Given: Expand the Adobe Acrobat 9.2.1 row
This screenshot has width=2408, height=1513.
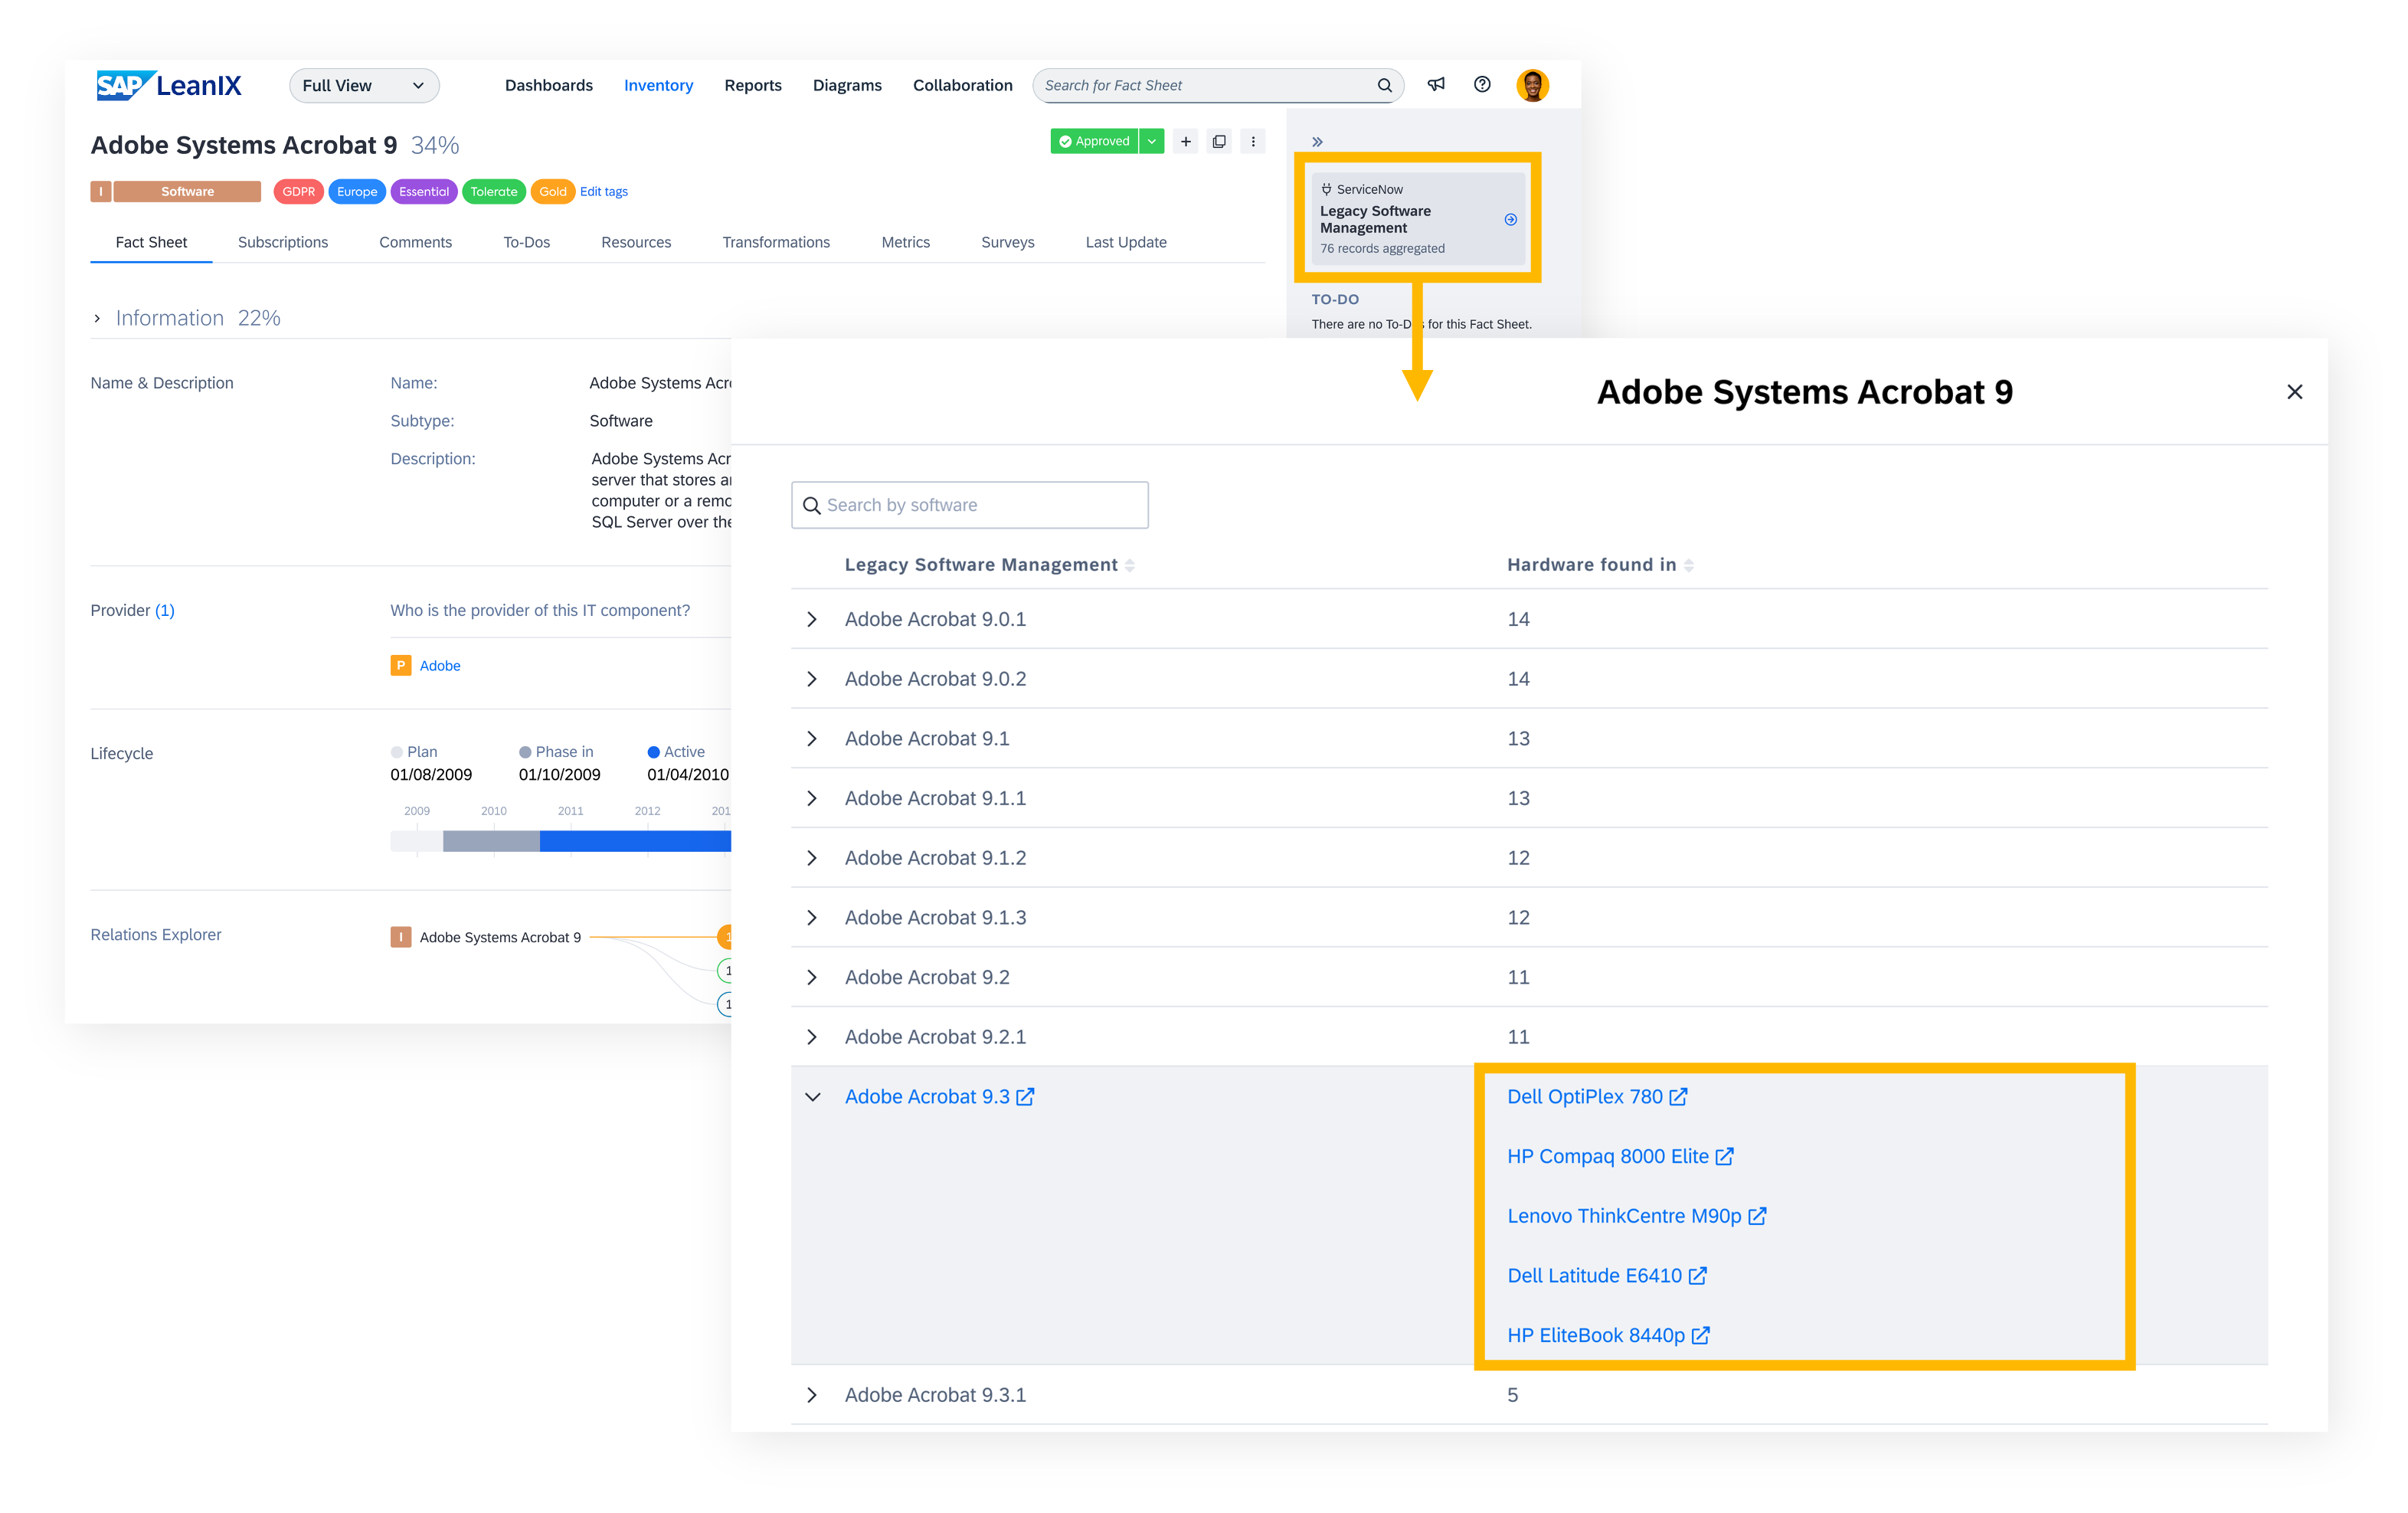Looking at the screenshot, I should [x=812, y=1037].
